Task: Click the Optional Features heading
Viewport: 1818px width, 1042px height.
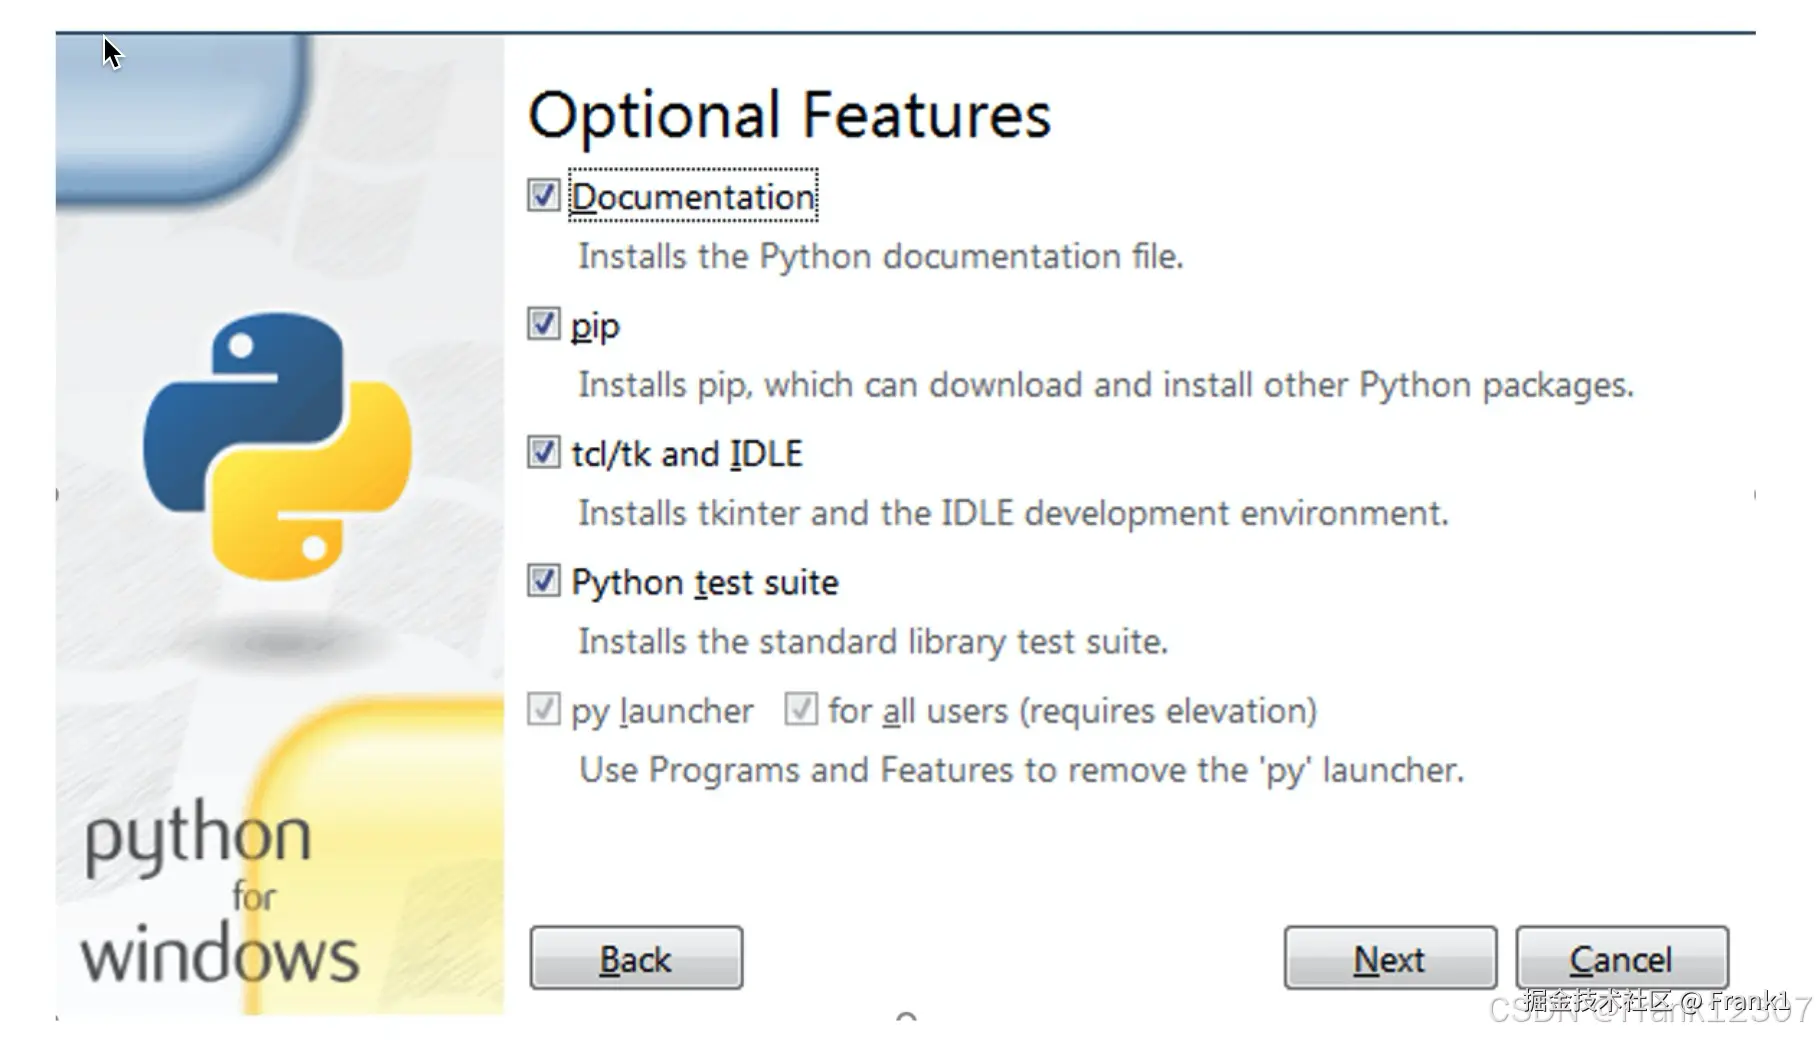Action: coord(789,115)
